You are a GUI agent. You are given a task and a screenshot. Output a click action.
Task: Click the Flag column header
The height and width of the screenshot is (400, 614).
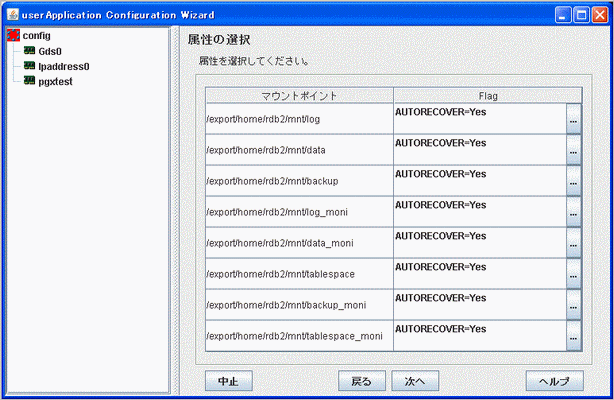click(488, 96)
